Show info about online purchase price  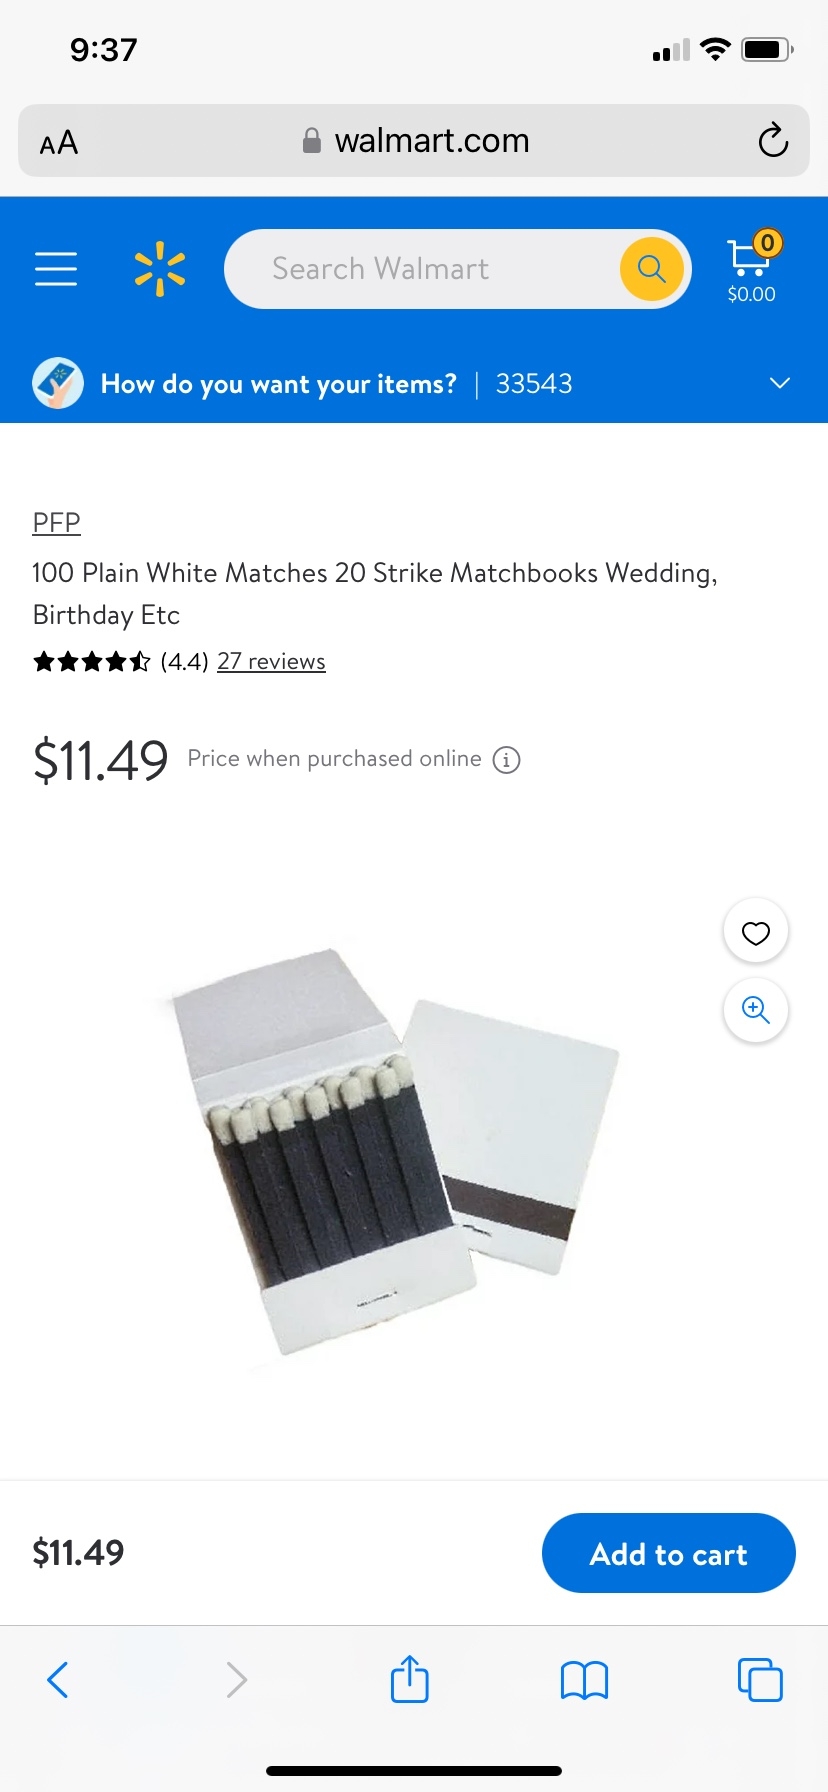pos(507,760)
